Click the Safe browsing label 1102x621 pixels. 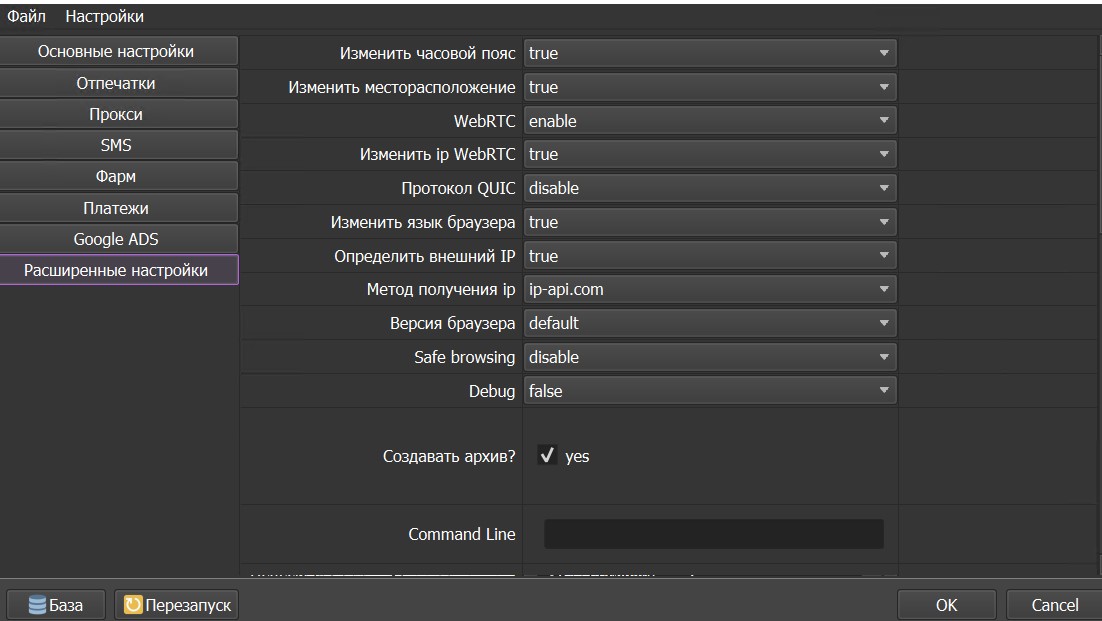[x=464, y=357]
